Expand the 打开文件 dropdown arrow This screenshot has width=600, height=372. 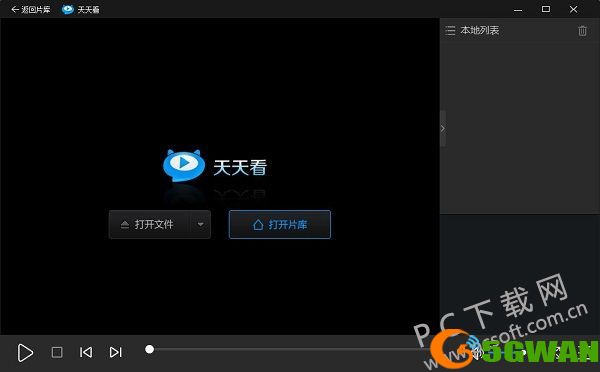(201, 224)
